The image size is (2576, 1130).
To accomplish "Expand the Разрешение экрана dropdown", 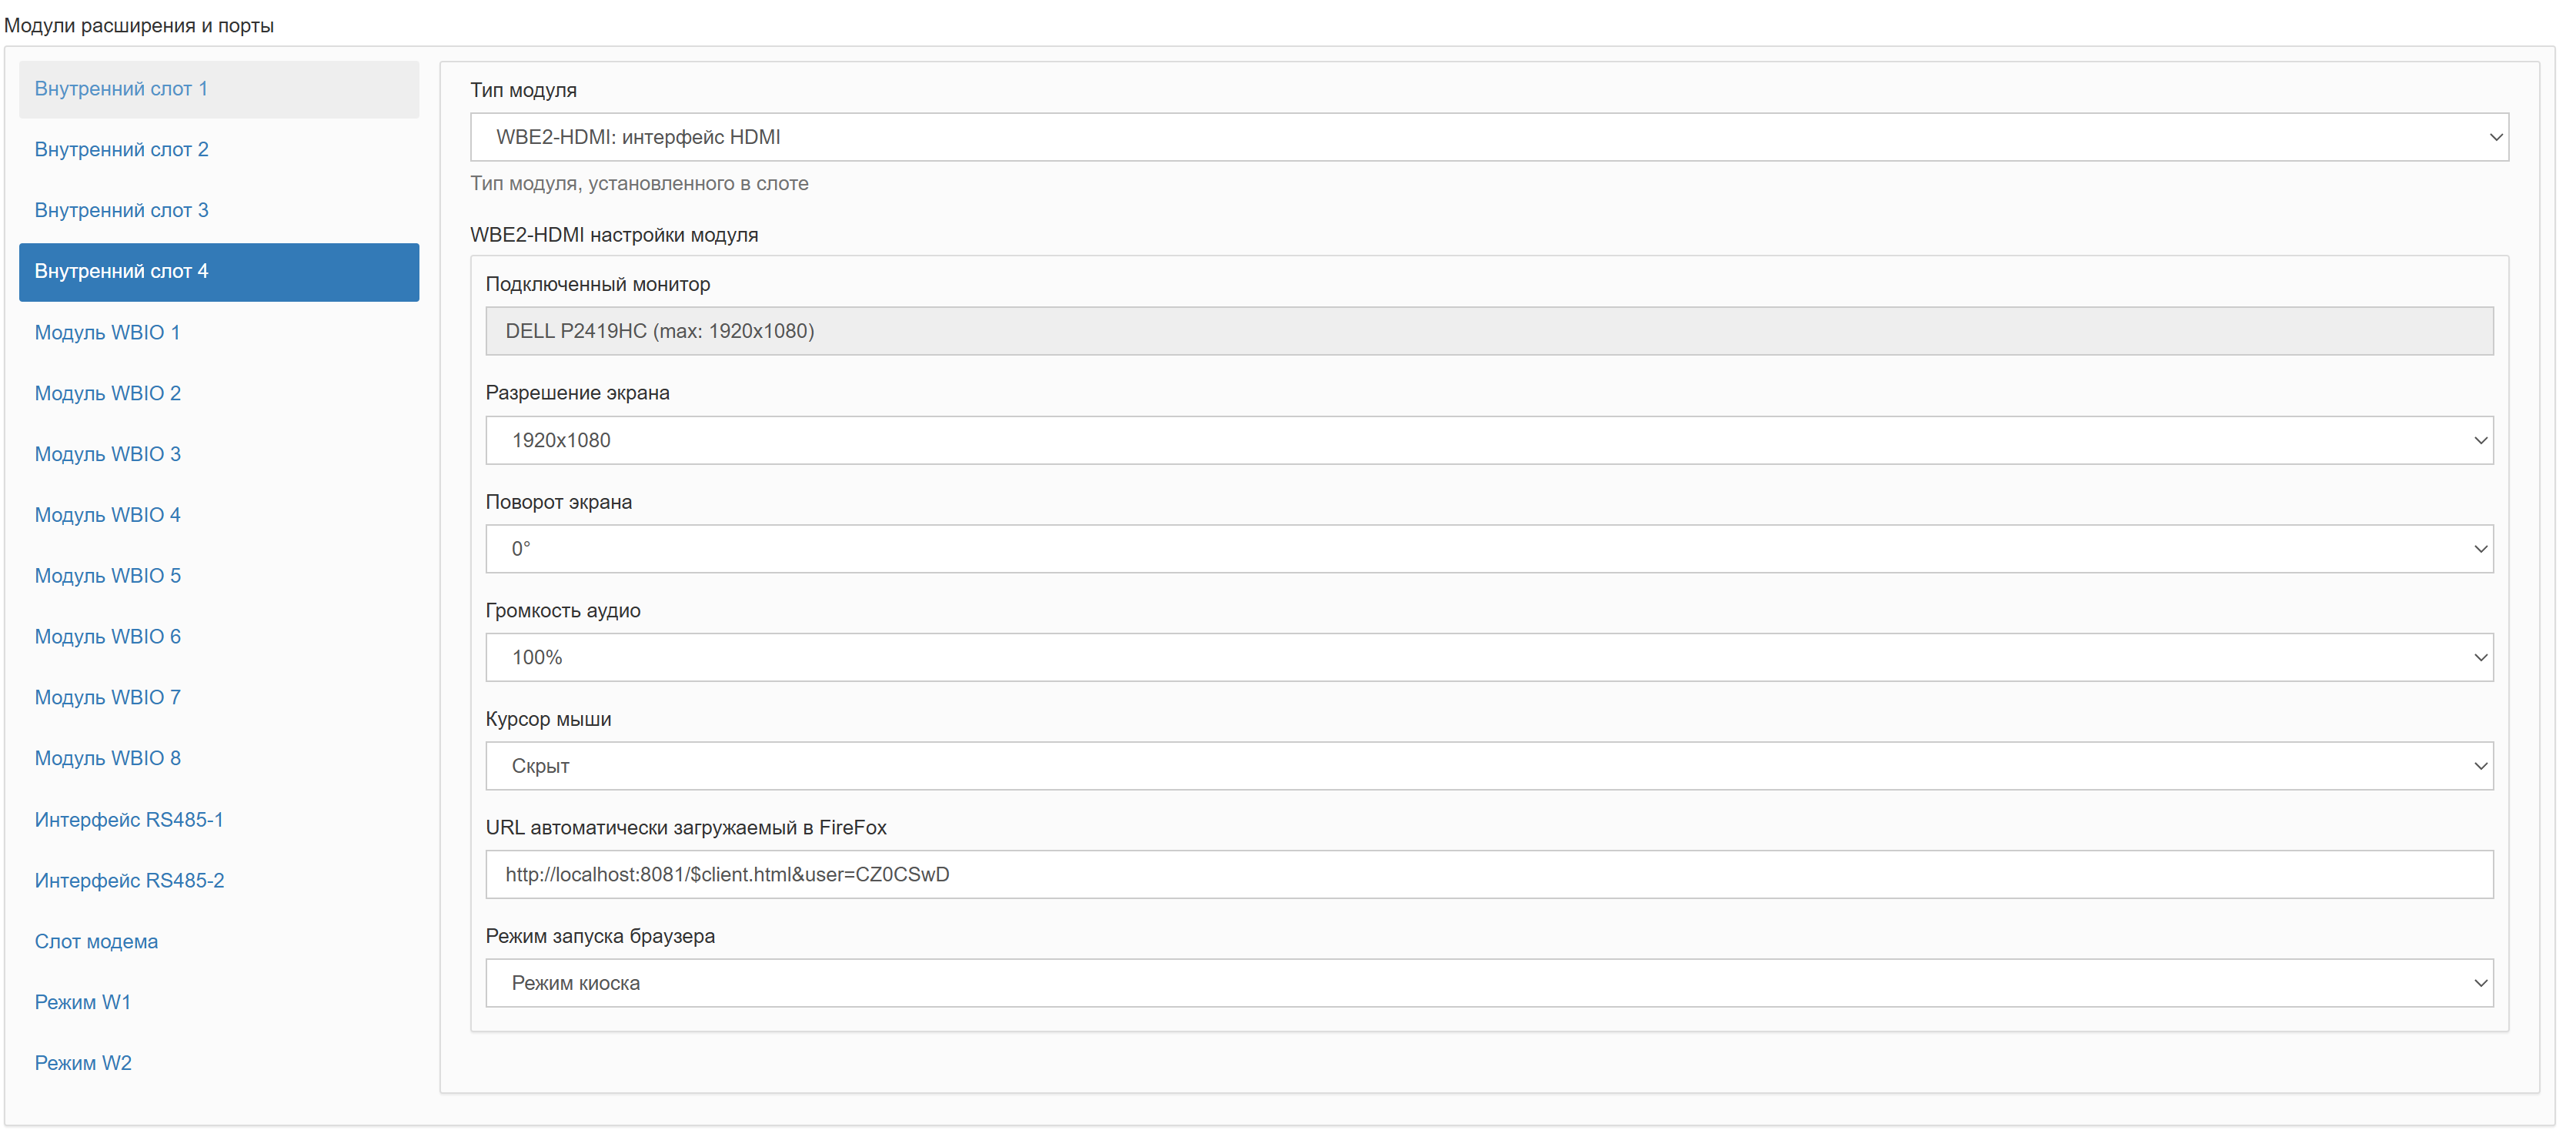I will pos(1488,440).
